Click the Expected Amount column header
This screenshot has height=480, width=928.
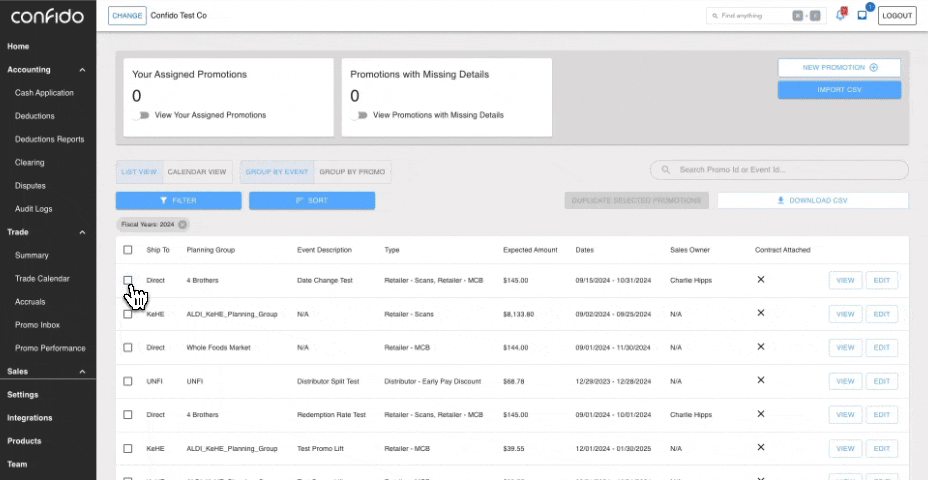tap(530, 250)
